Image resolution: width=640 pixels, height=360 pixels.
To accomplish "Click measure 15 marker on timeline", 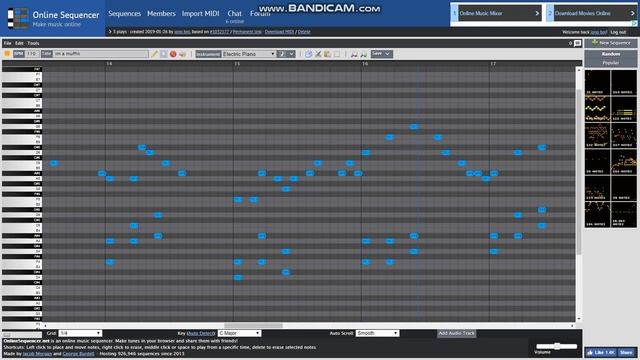I will (x=237, y=64).
